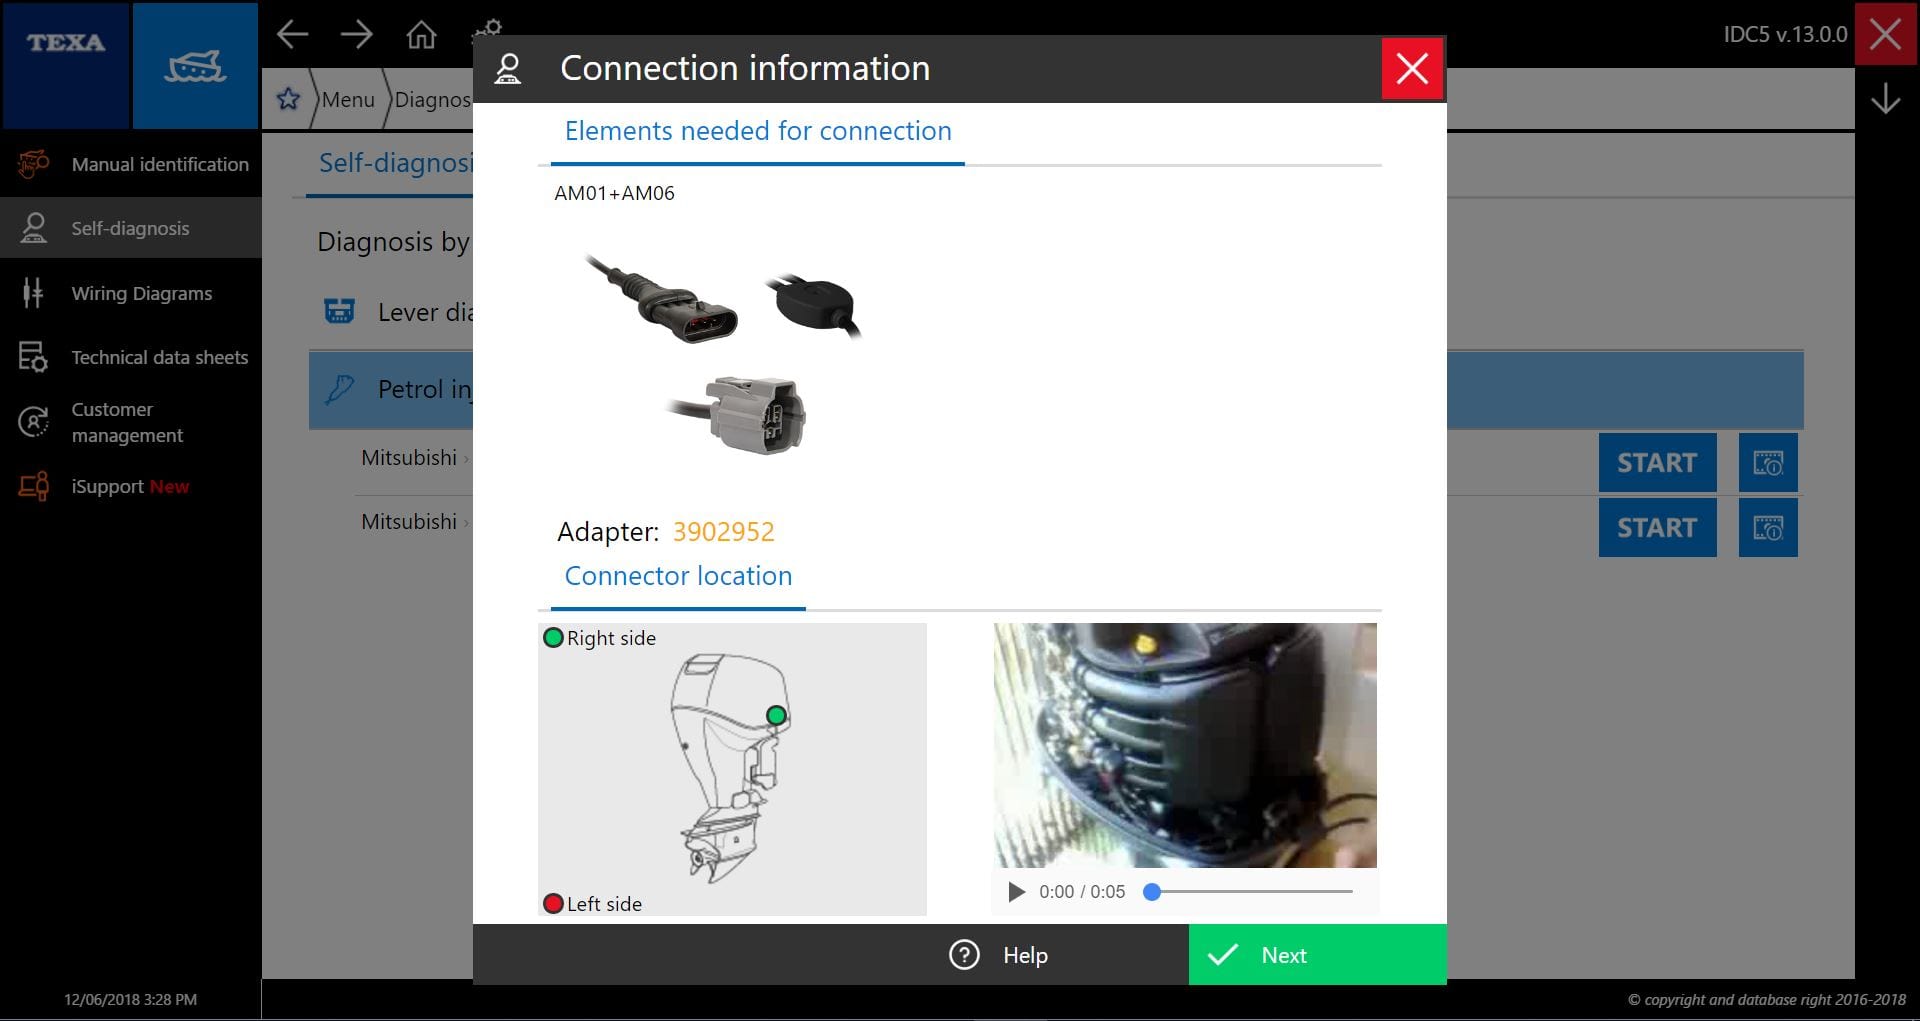1920x1021 pixels.
Task: Click the marine diagnosis boat icon
Action: tap(196, 64)
